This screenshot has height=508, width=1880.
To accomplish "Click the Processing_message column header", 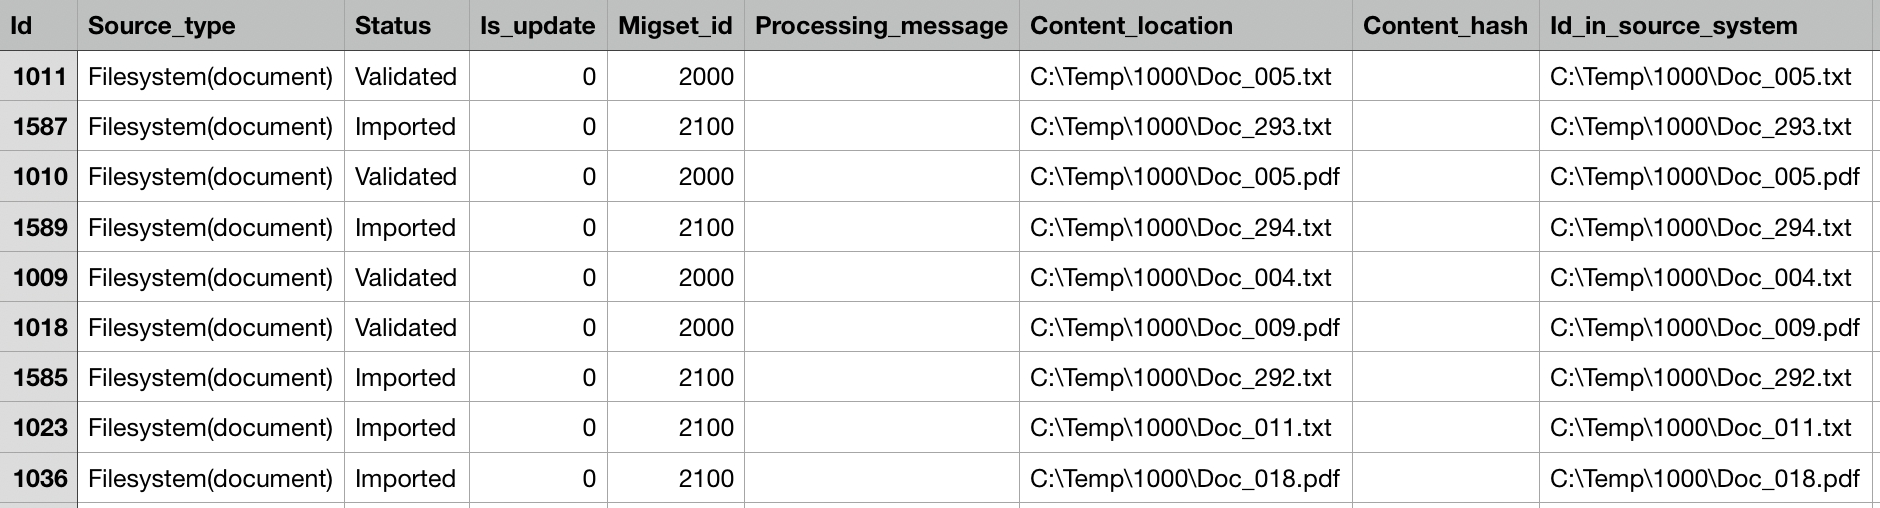I will point(881,26).
